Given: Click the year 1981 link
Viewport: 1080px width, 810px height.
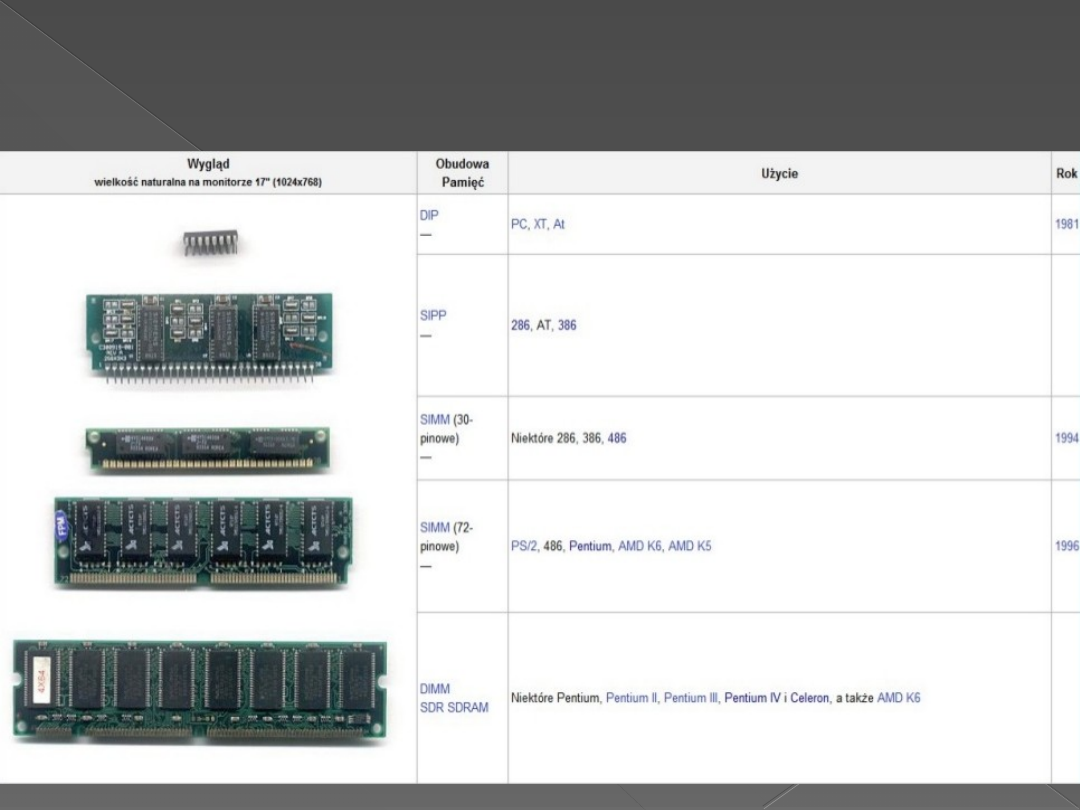Looking at the screenshot, I should 1066,225.
